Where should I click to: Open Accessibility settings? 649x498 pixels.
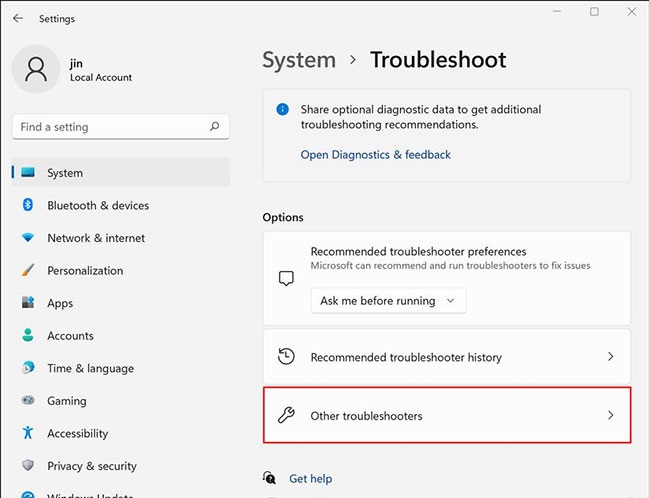coord(120,433)
